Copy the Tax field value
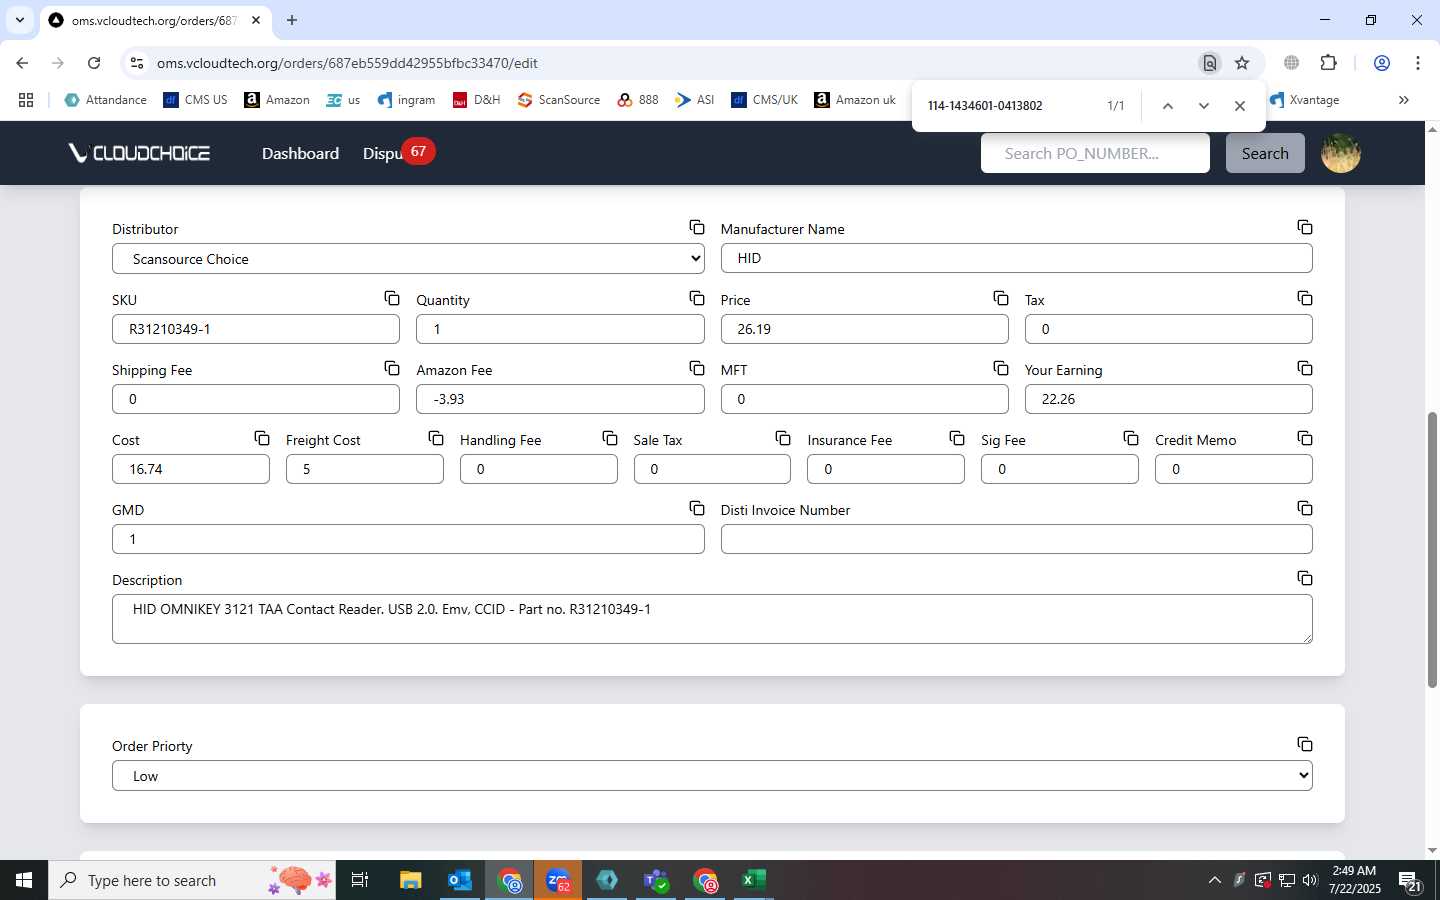Screen dimensions: 1440x900 1305,298
